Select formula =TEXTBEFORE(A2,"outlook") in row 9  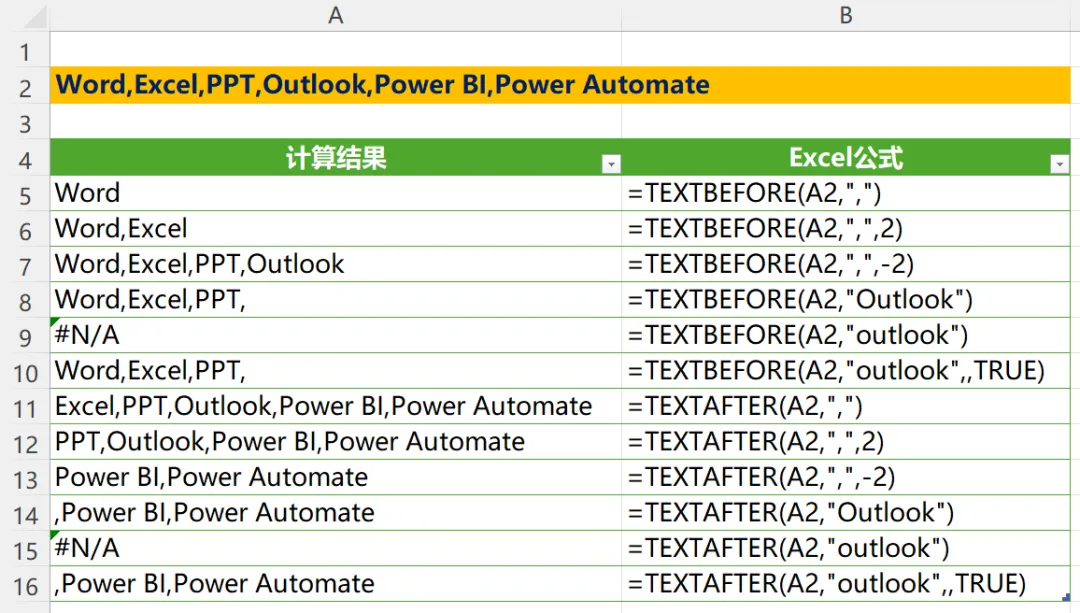[846, 335]
